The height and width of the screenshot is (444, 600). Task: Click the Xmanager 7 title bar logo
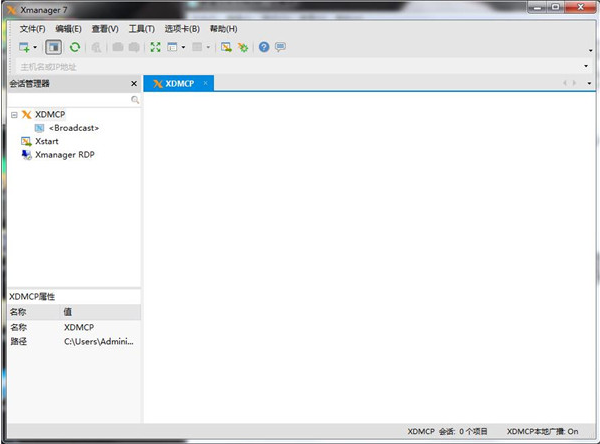12,10
